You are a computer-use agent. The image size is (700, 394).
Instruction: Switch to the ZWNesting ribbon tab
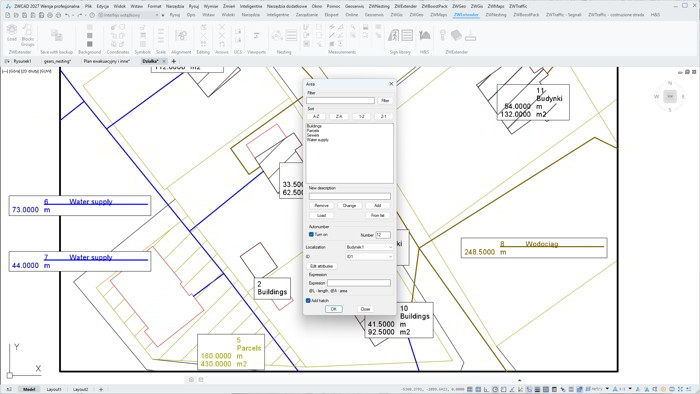(496, 15)
